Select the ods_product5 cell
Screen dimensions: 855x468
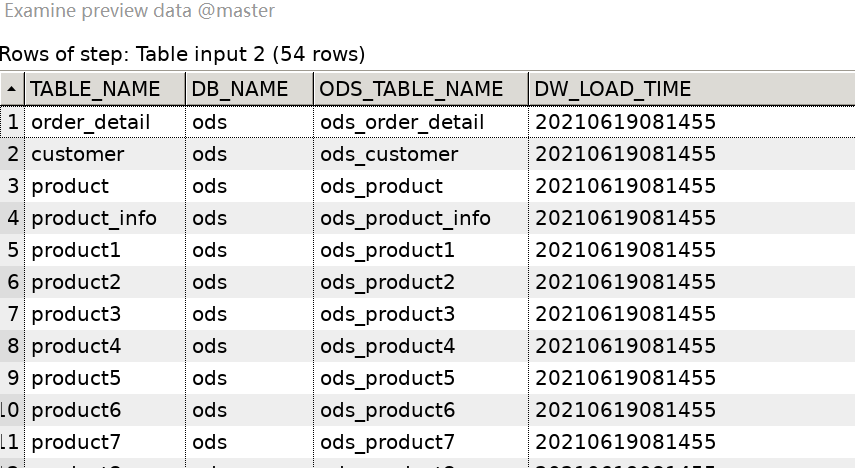tap(387, 378)
